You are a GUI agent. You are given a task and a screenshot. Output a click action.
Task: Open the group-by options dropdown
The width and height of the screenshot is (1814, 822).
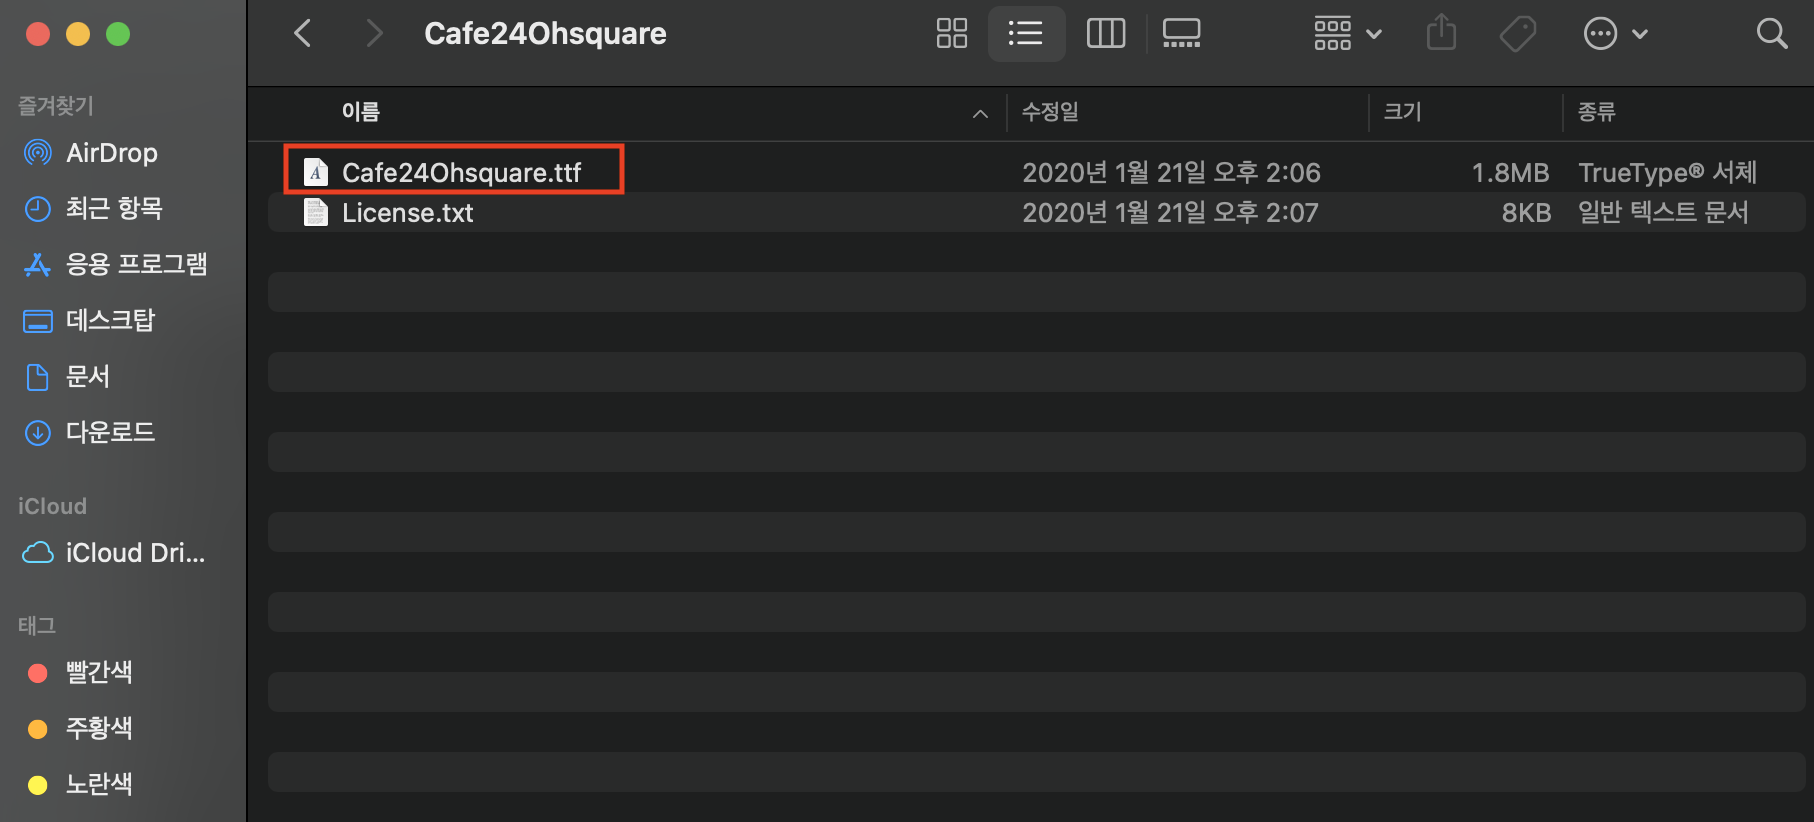point(1347,33)
